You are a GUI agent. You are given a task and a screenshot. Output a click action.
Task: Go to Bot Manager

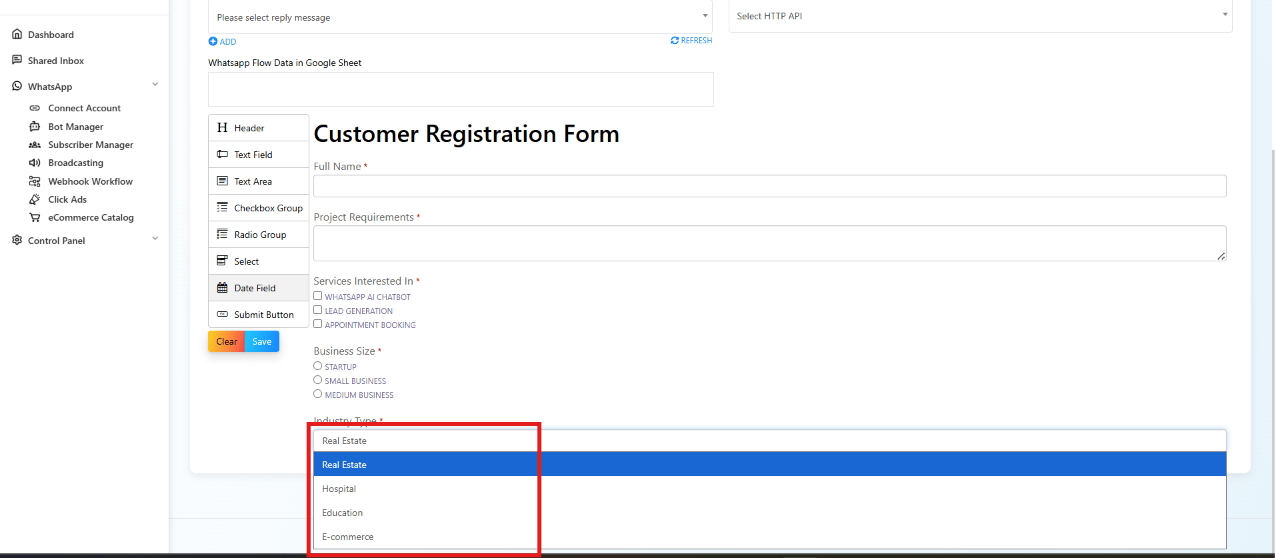tap(76, 127)
